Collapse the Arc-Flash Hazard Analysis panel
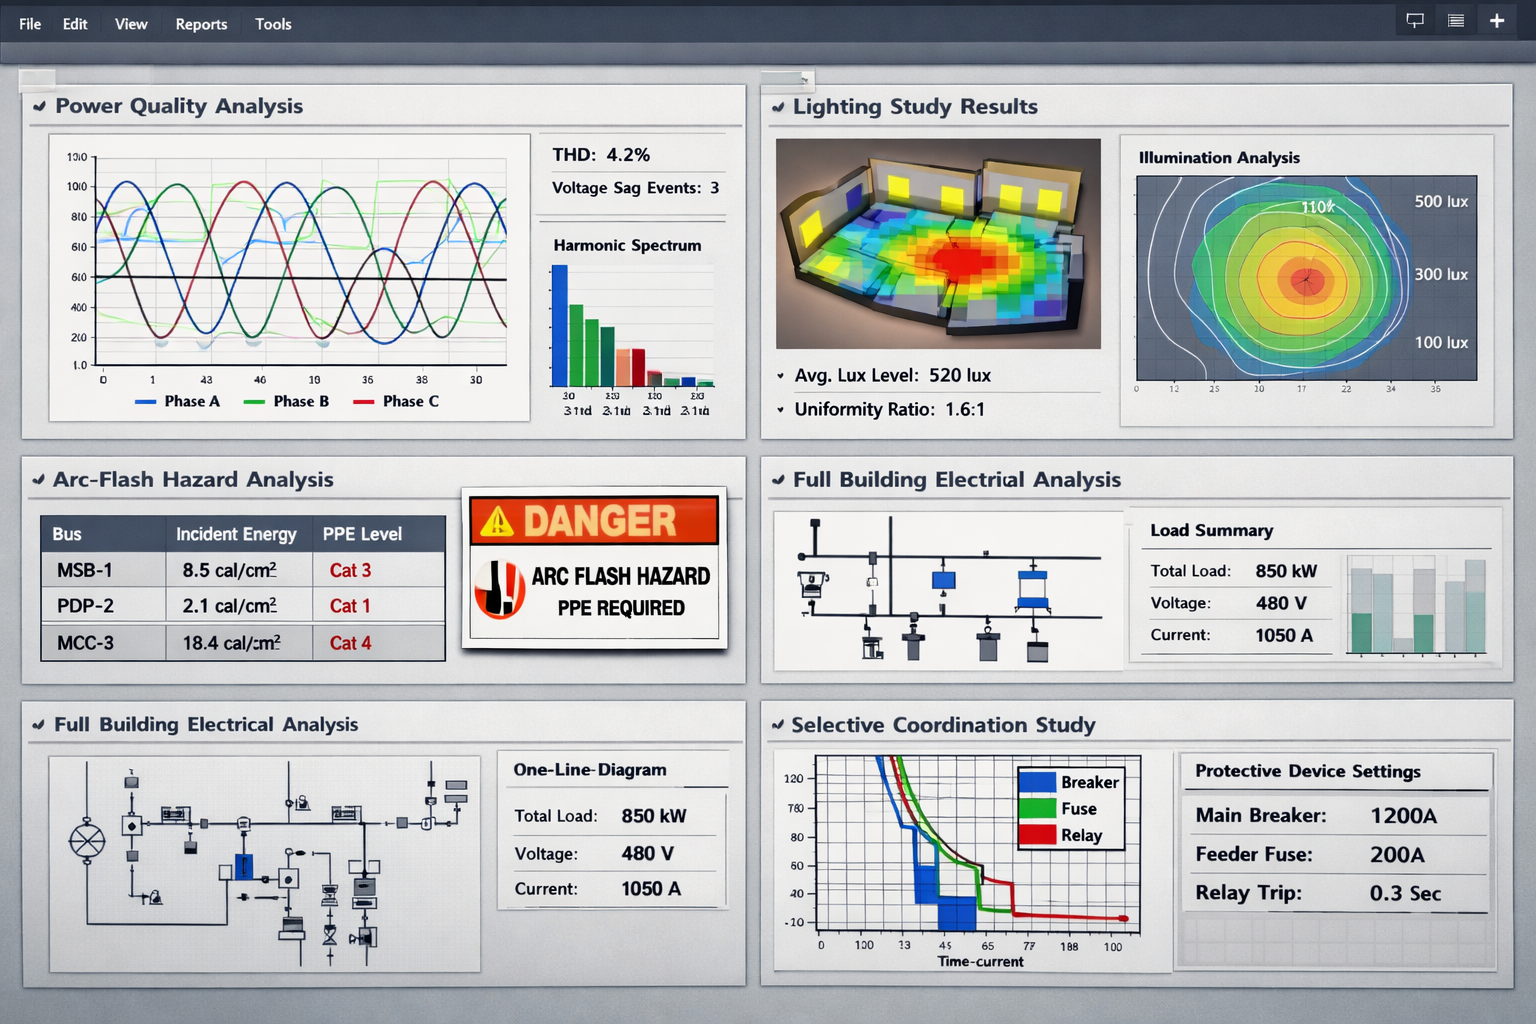1536x1024 pixels. tap(38, 480)
